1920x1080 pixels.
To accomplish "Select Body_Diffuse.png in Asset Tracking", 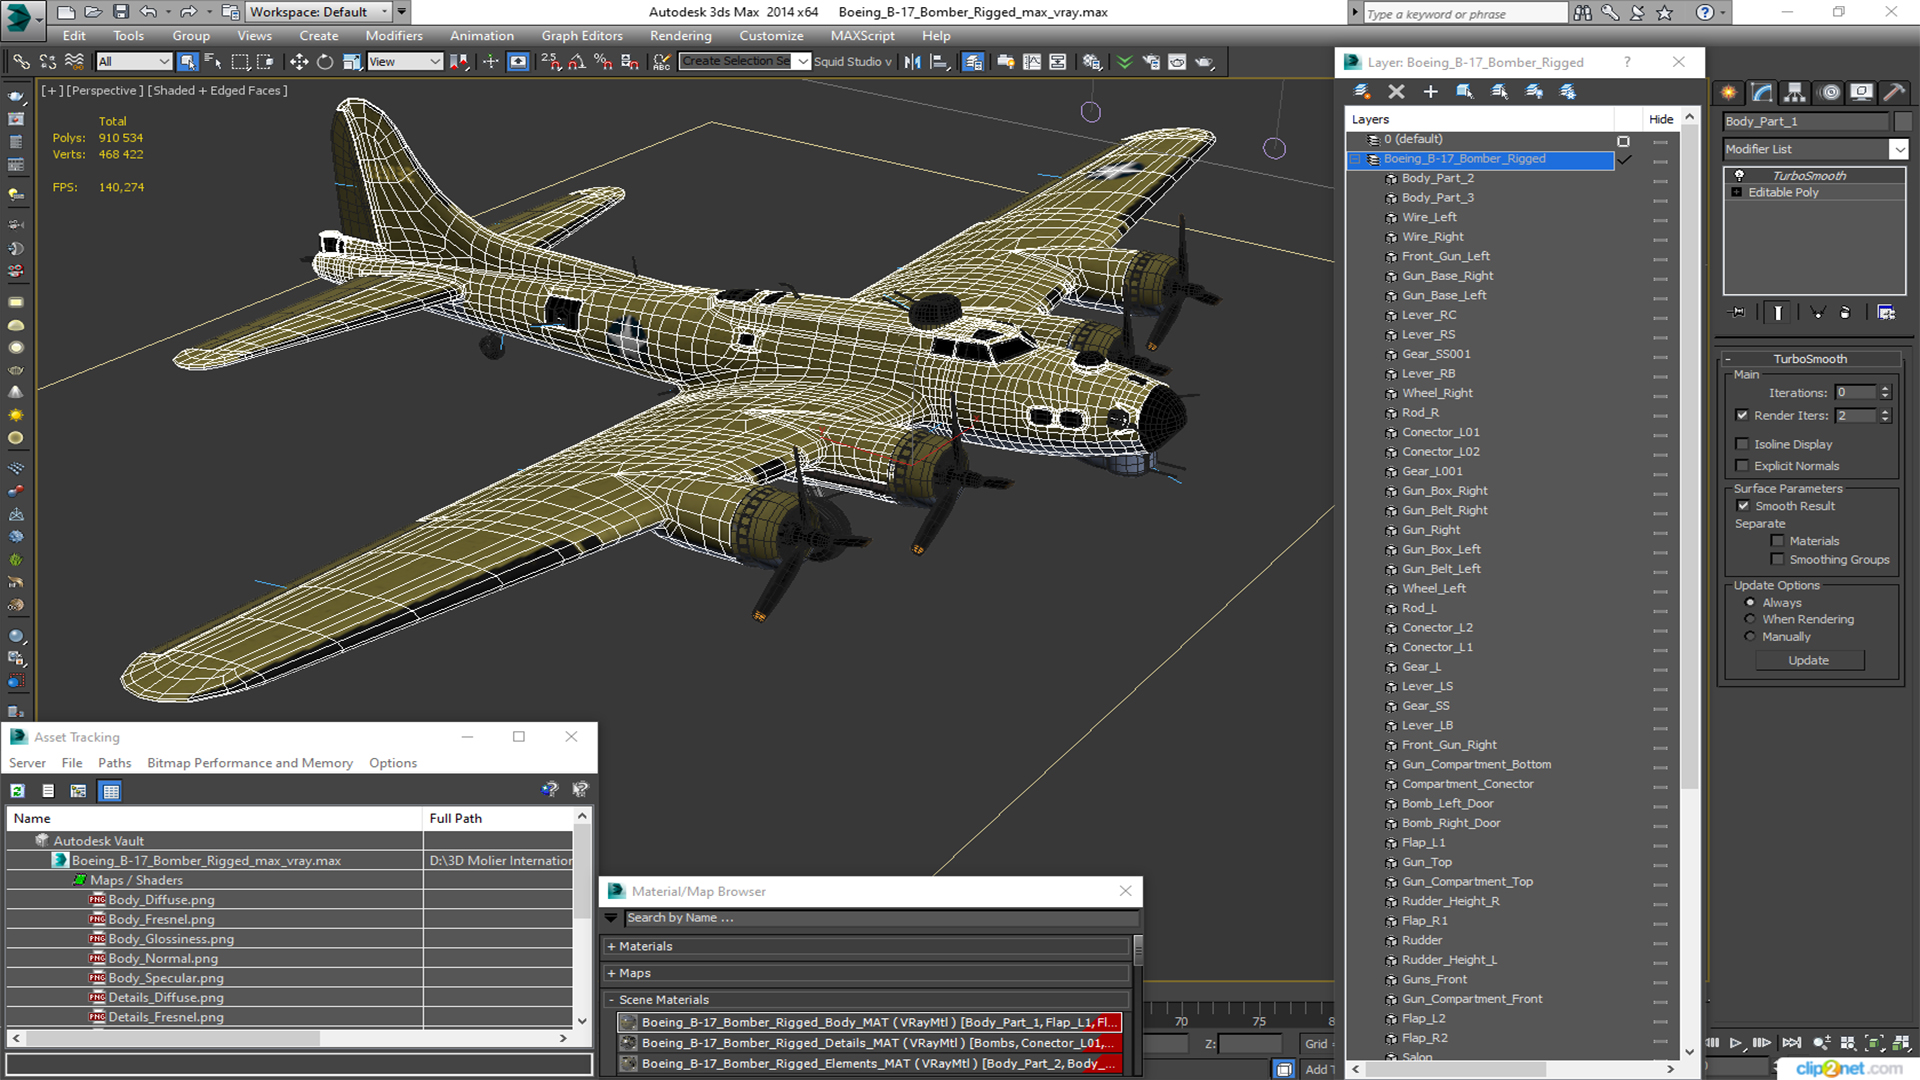I will [161, 900].
